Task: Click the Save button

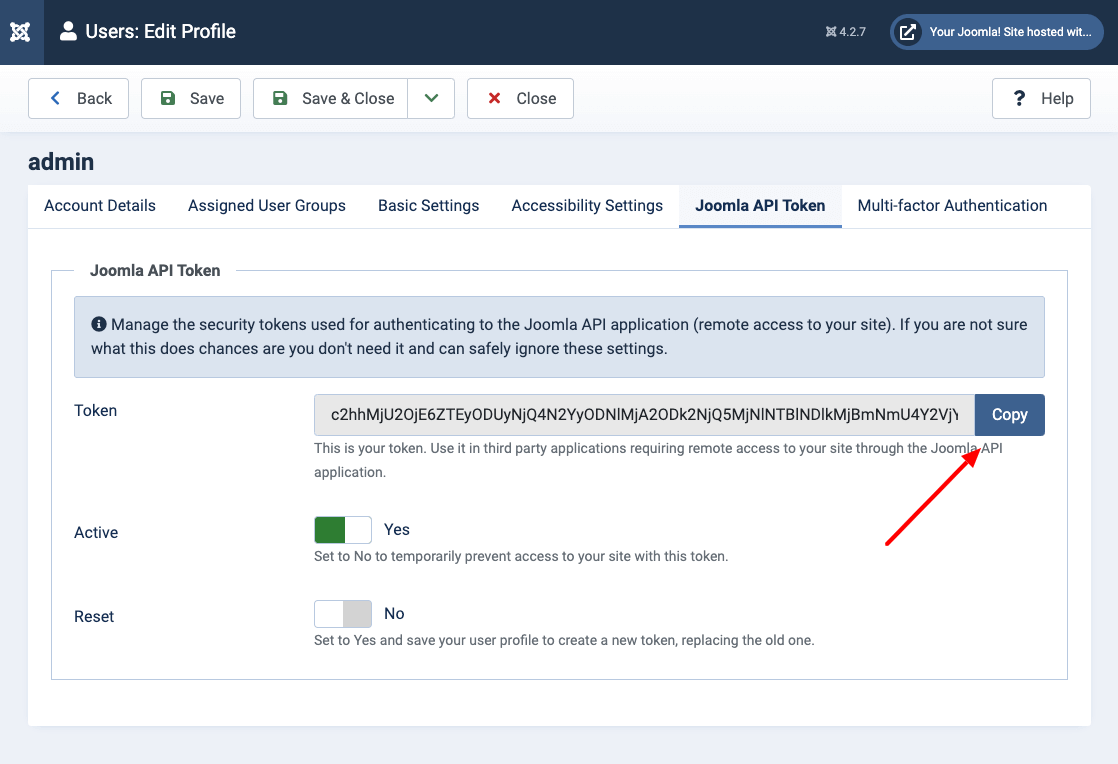Action: tap(190, 98)
